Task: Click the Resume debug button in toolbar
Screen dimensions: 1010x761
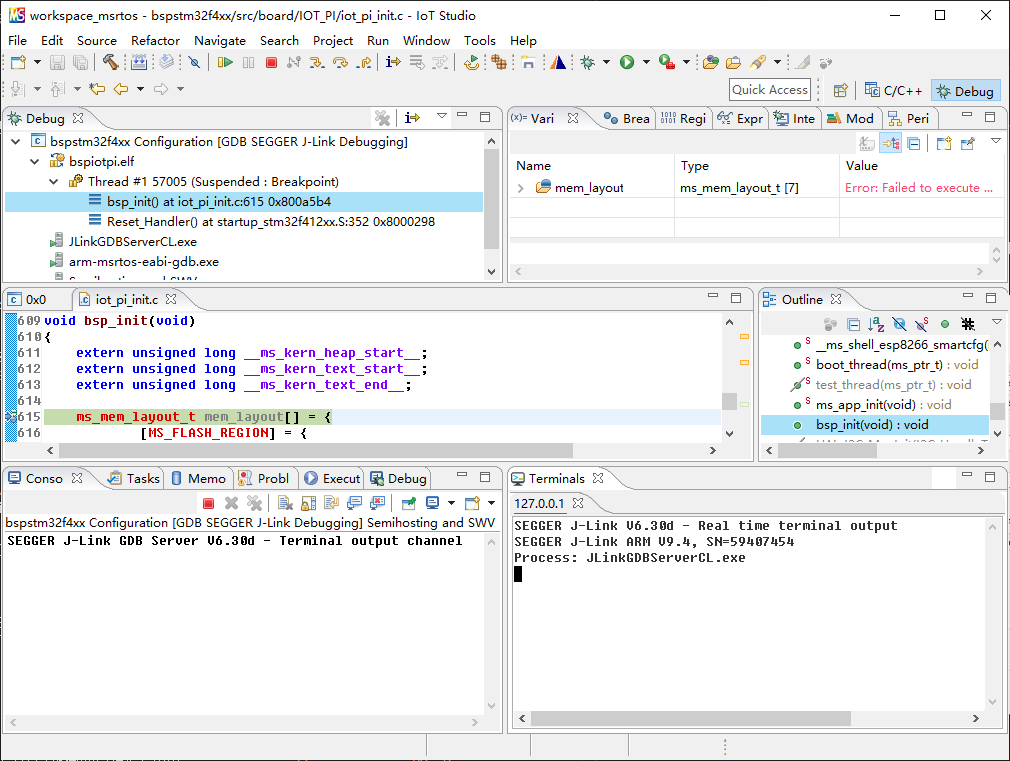Action: (x=225, y=63)
